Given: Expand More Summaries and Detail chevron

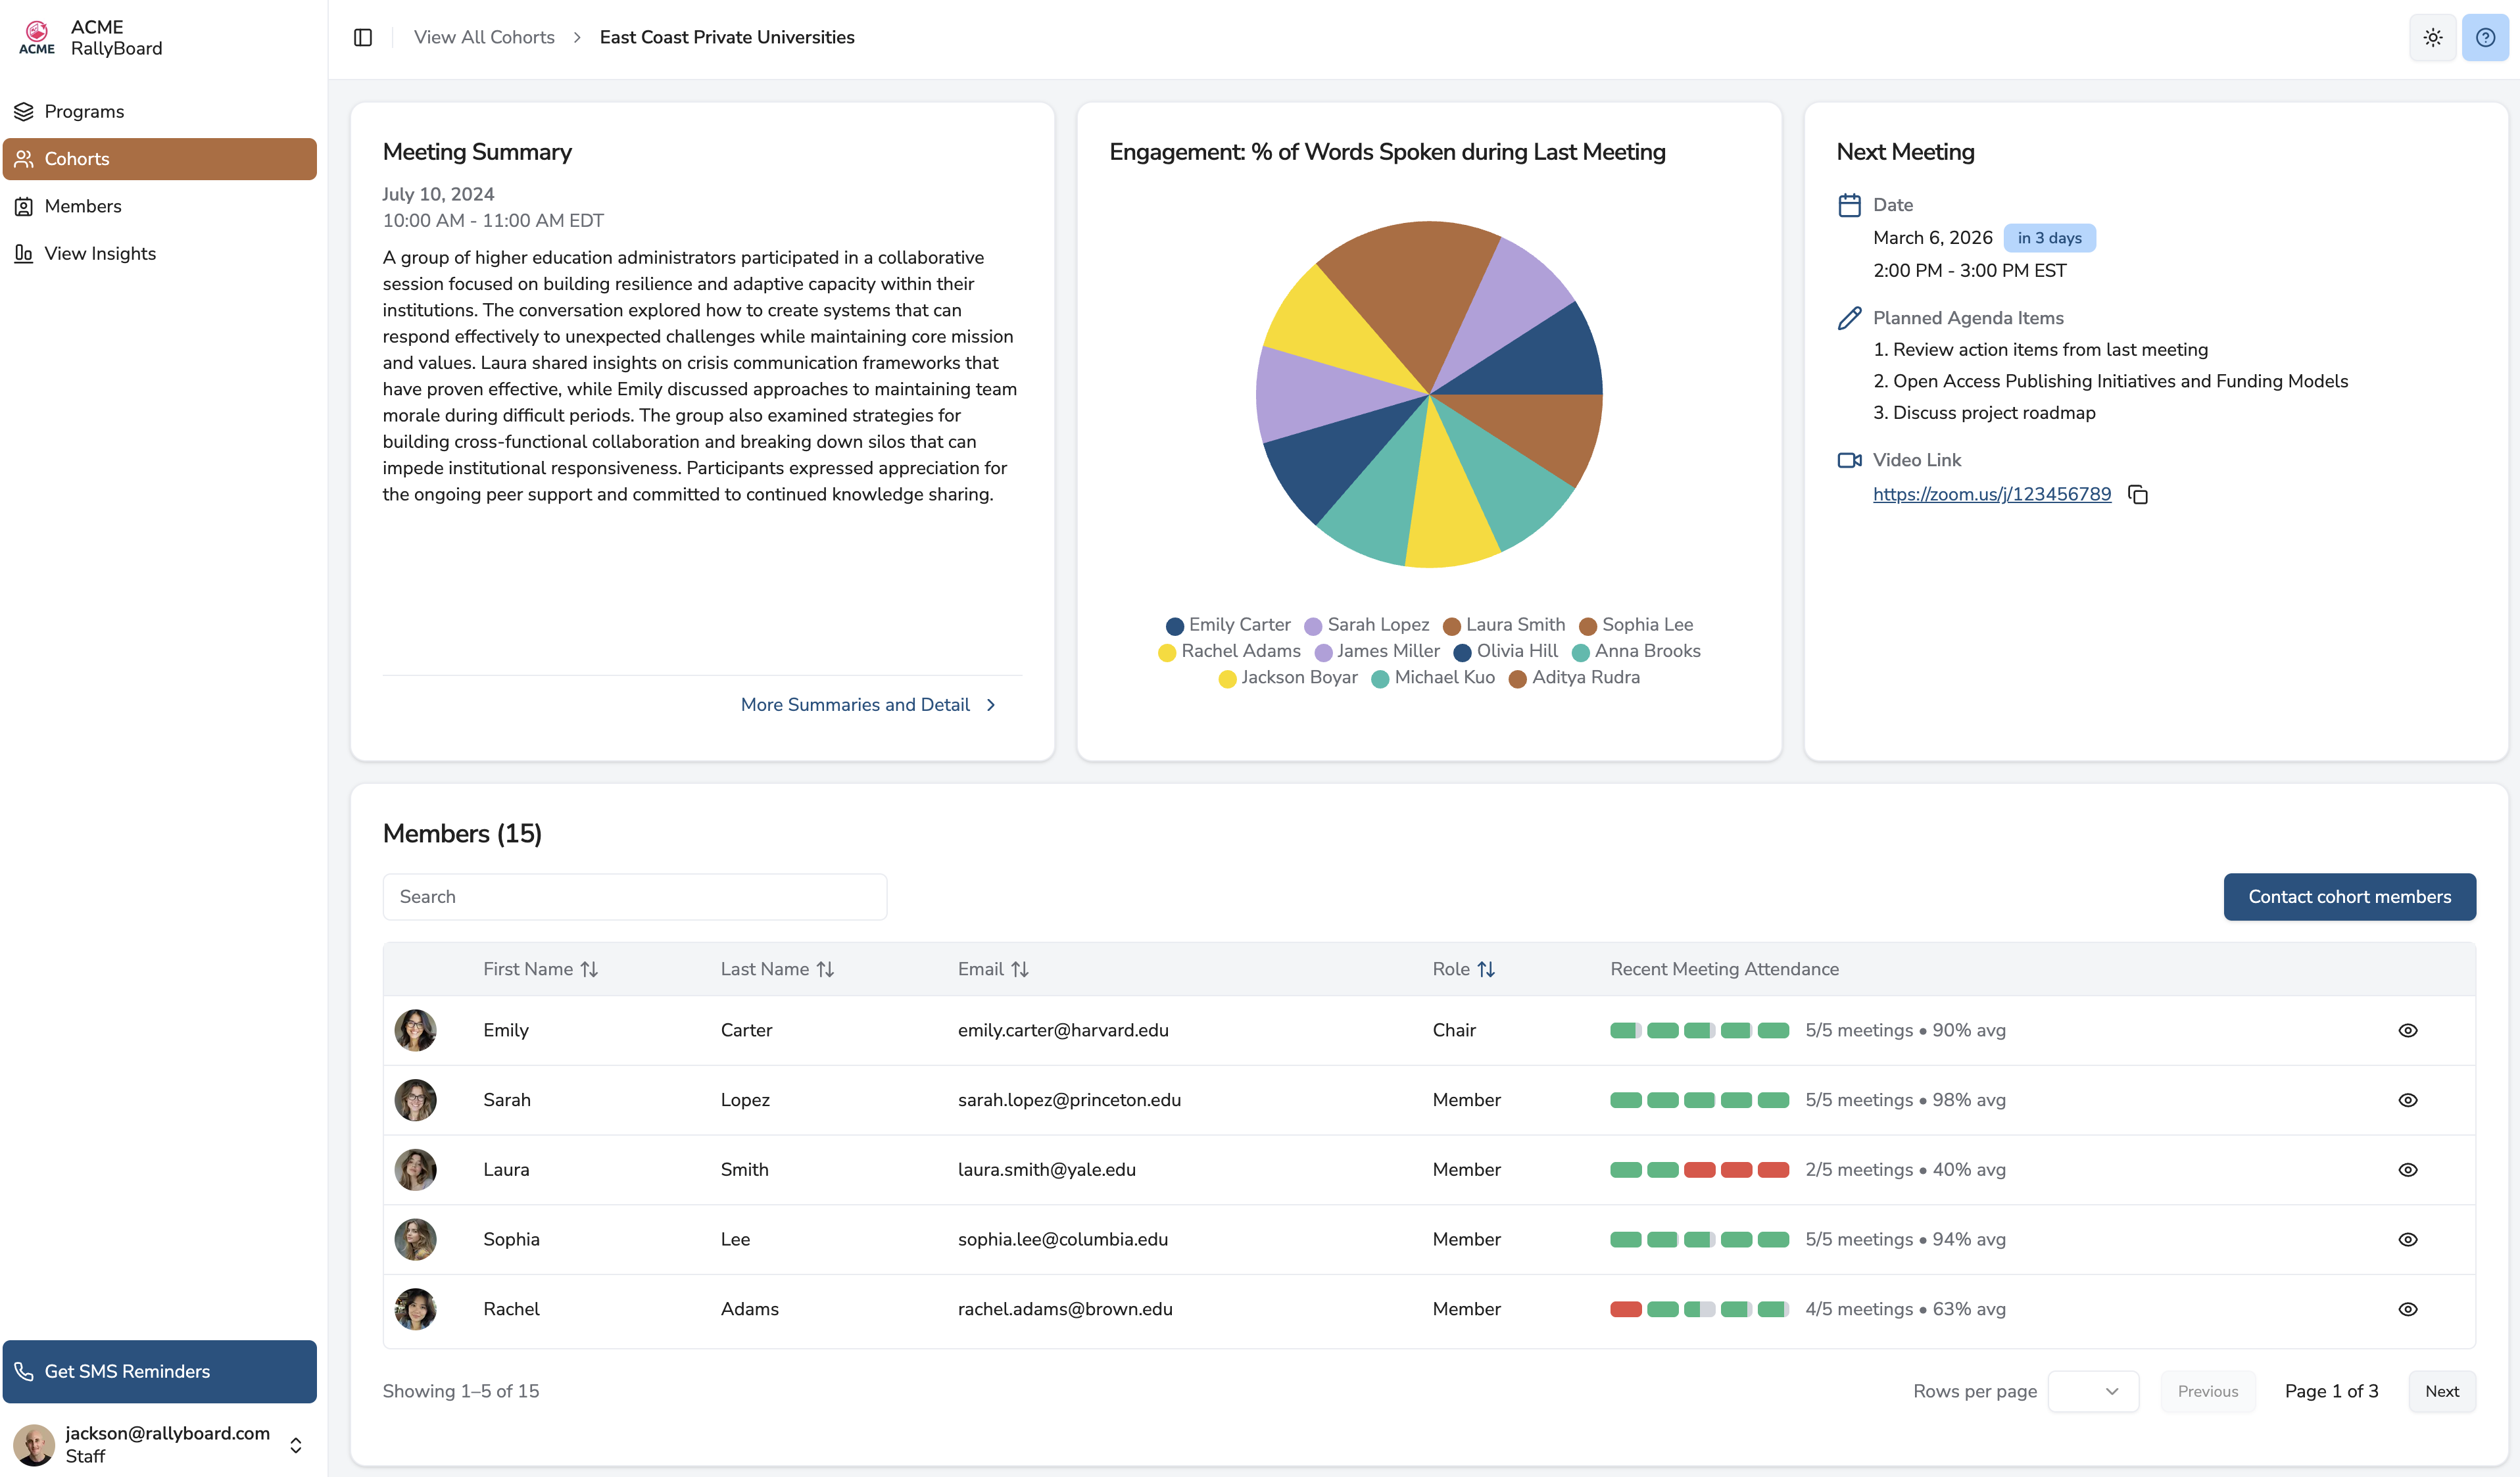Looking at the screenshot, I should click(990, 705).
